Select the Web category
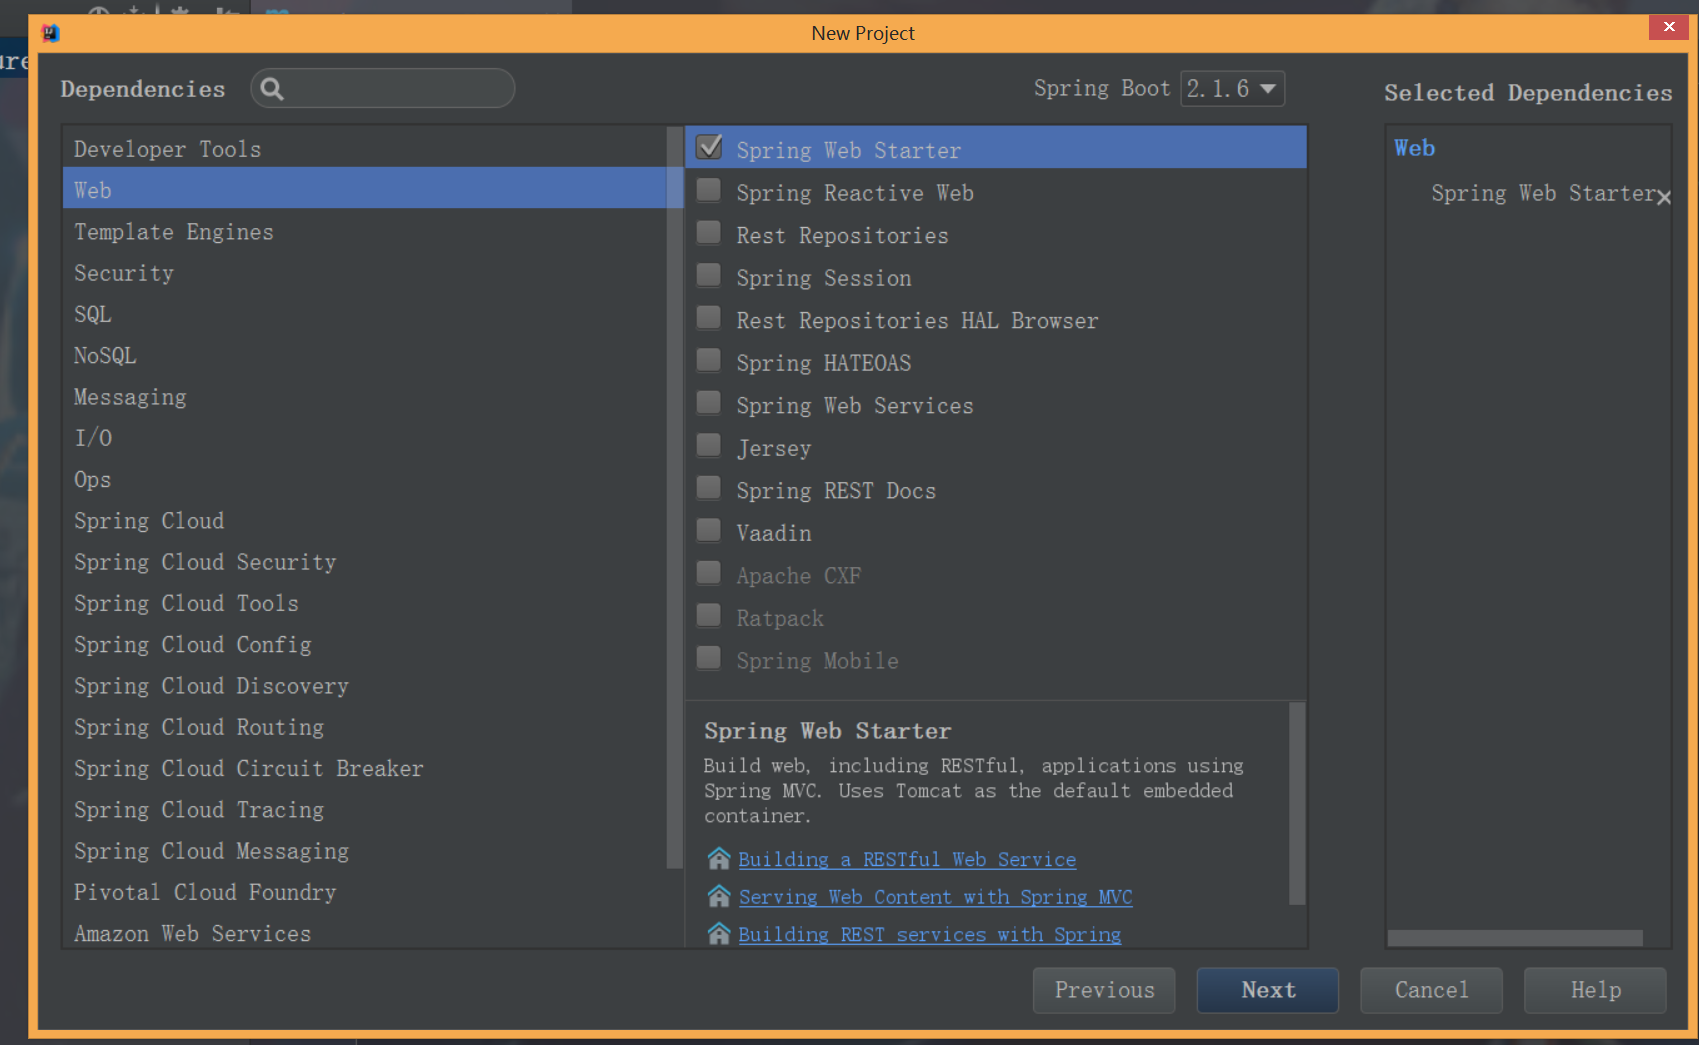 [x=364, y=190]
